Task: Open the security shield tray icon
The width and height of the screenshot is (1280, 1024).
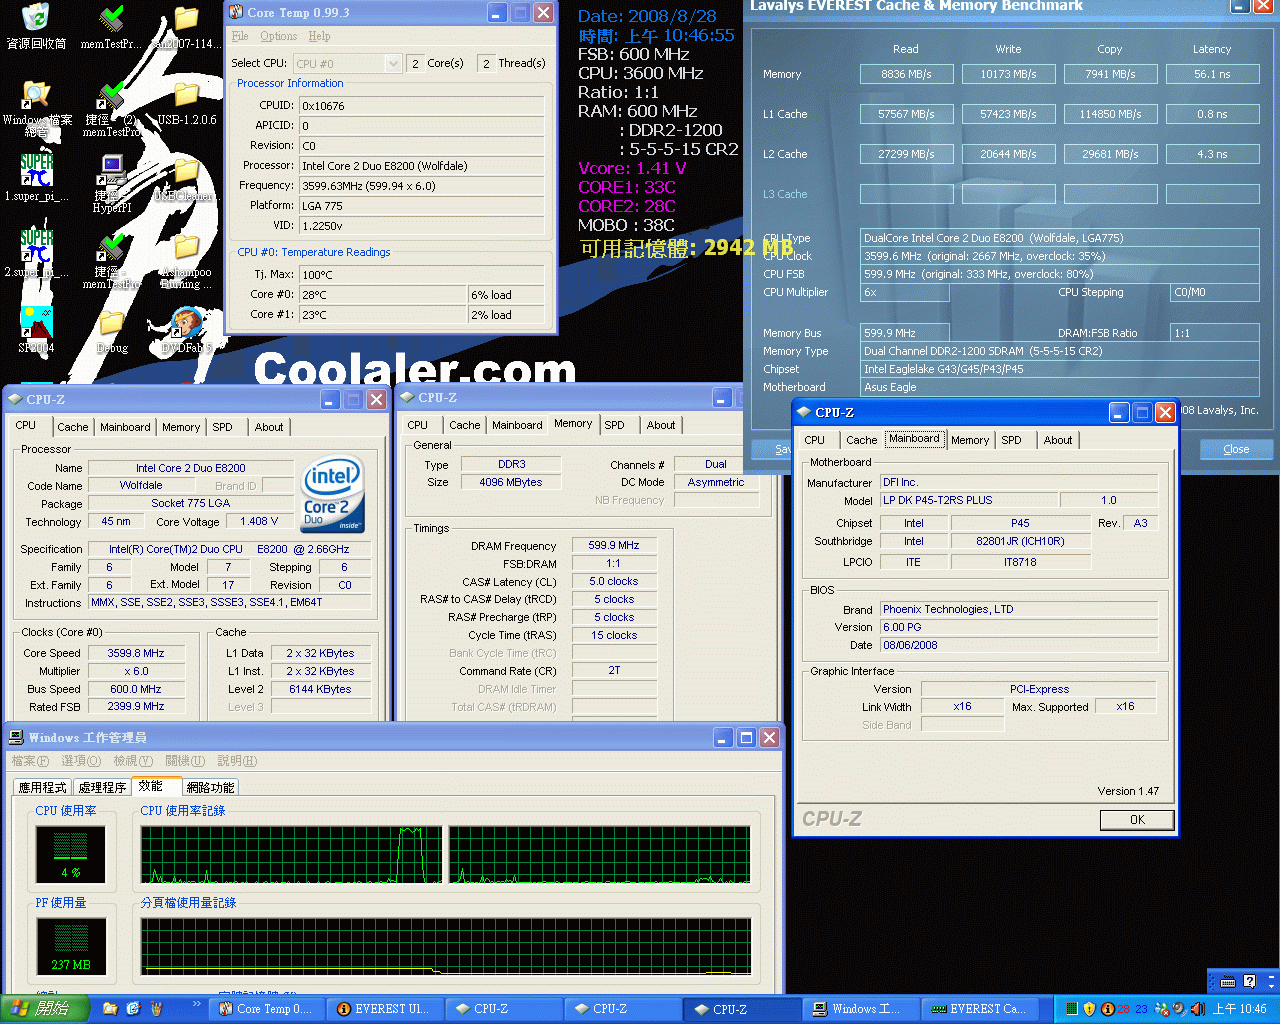Action: [1089, 1009]
